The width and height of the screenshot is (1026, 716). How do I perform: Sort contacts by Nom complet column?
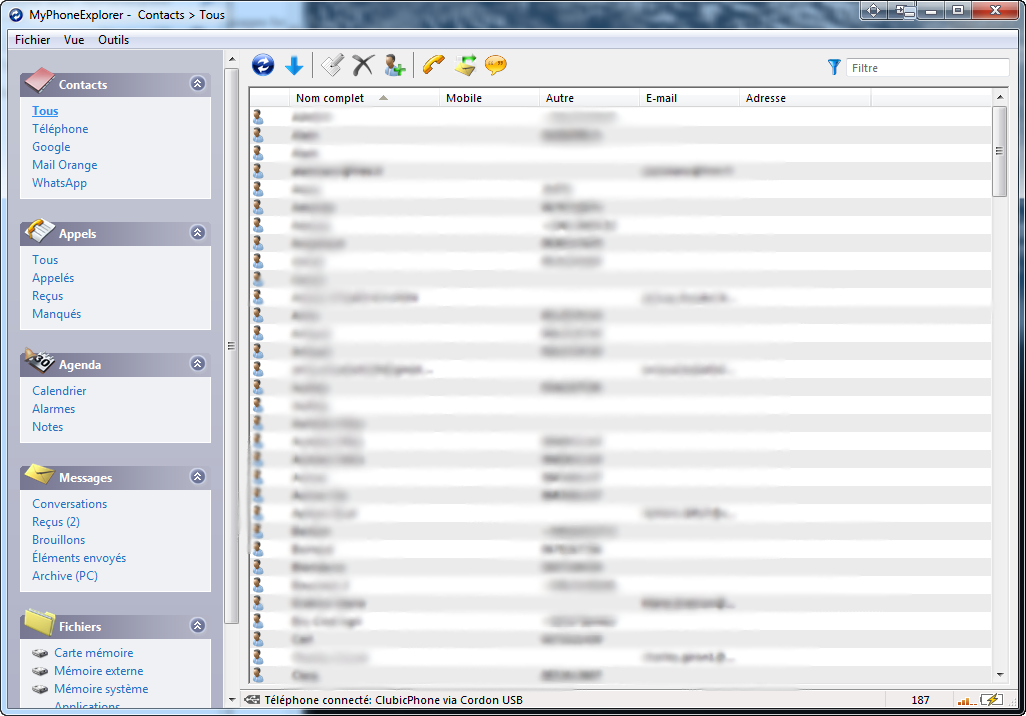(330, 98)
